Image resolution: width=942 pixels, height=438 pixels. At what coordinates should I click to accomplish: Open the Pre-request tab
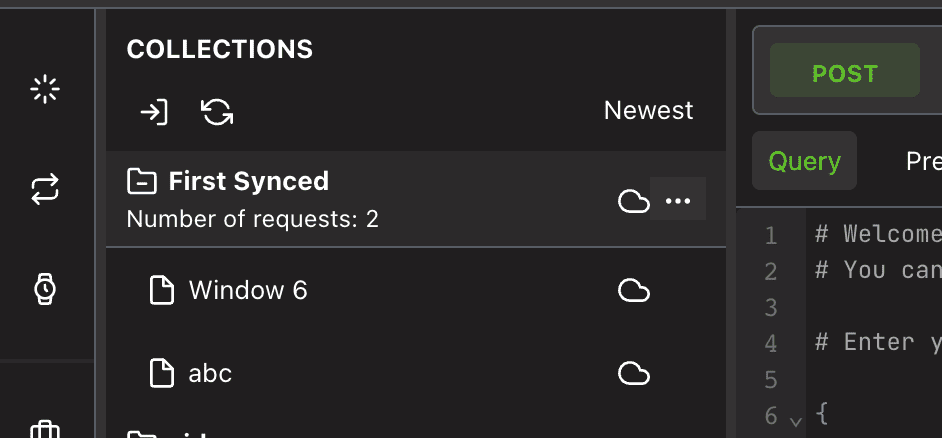coord(922,161)
